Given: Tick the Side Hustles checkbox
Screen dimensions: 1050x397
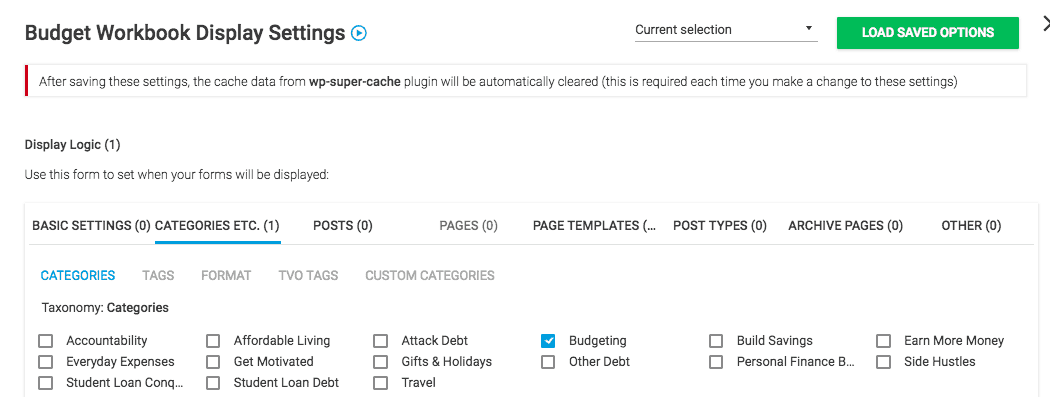Looking at the screenshot, I should coord(883,362).
